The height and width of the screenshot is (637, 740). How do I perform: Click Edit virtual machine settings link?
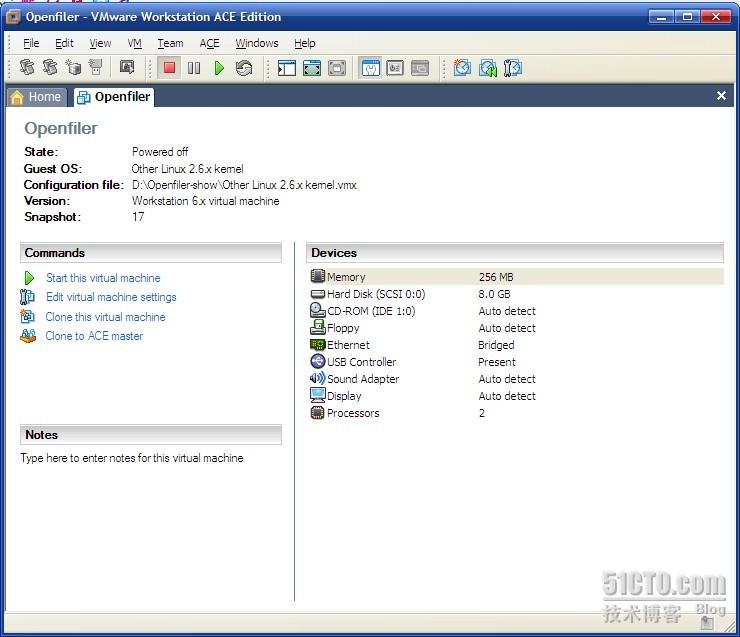(111, 297)
